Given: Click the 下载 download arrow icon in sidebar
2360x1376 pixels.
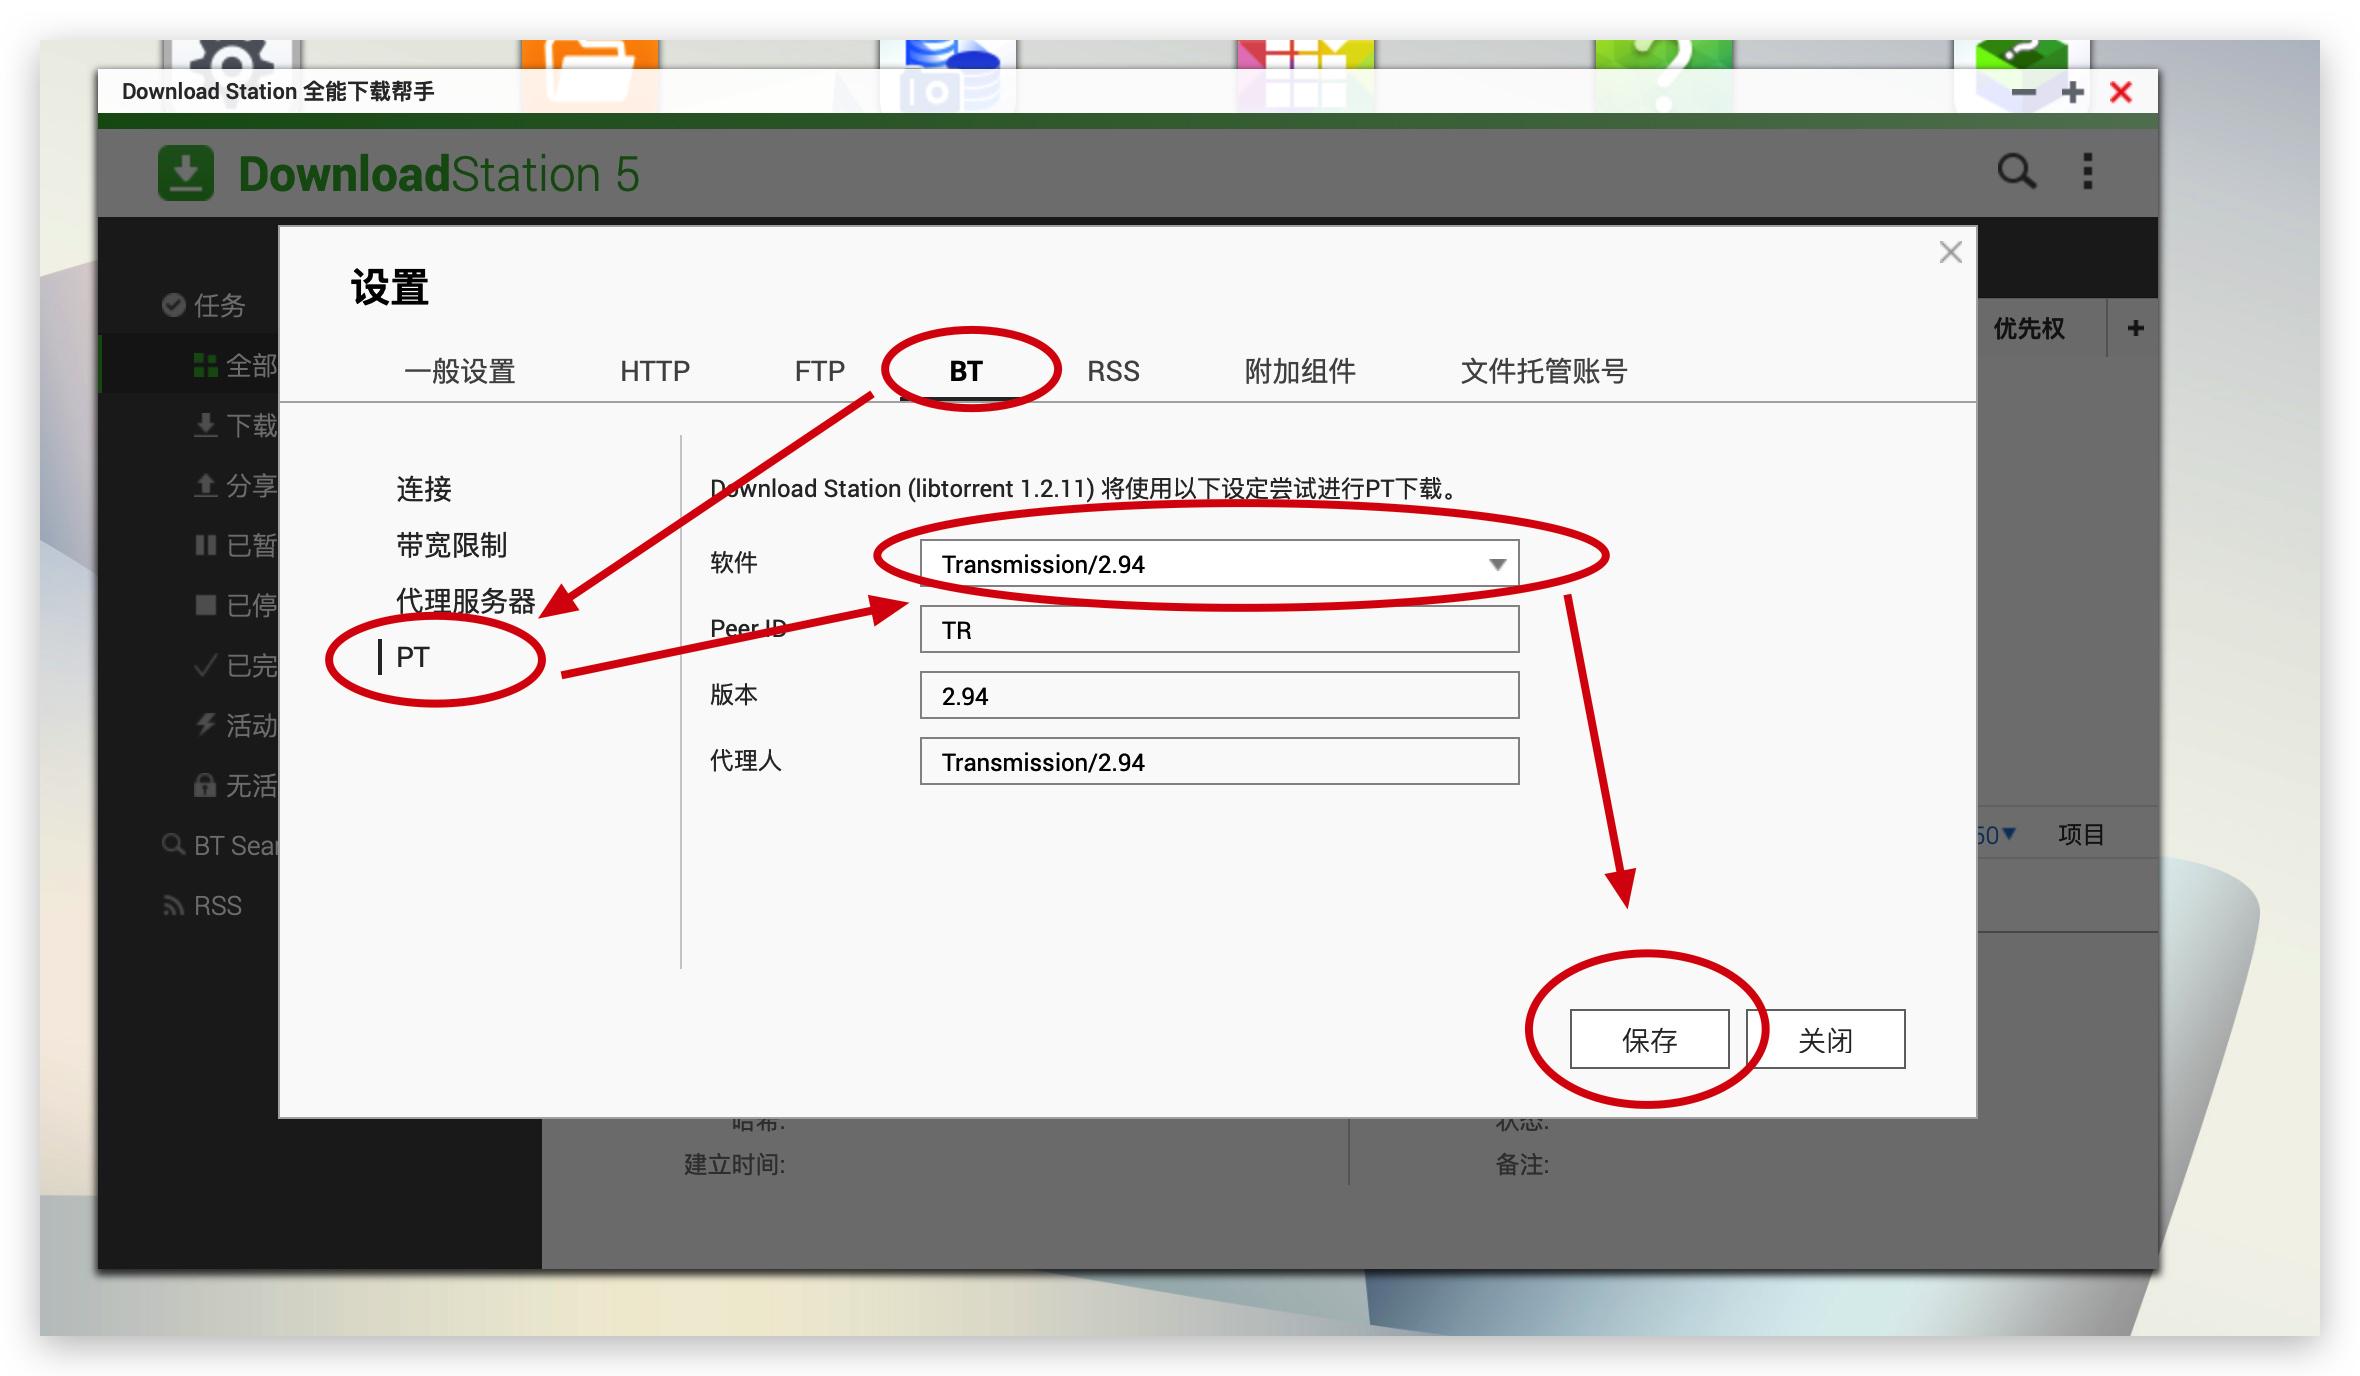Looking at the screenshot, I should 206,425.
